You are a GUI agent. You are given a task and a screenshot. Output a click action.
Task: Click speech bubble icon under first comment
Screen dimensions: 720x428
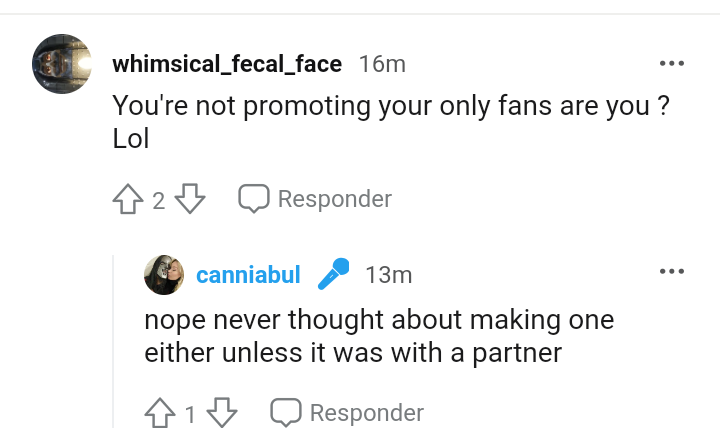254,199
